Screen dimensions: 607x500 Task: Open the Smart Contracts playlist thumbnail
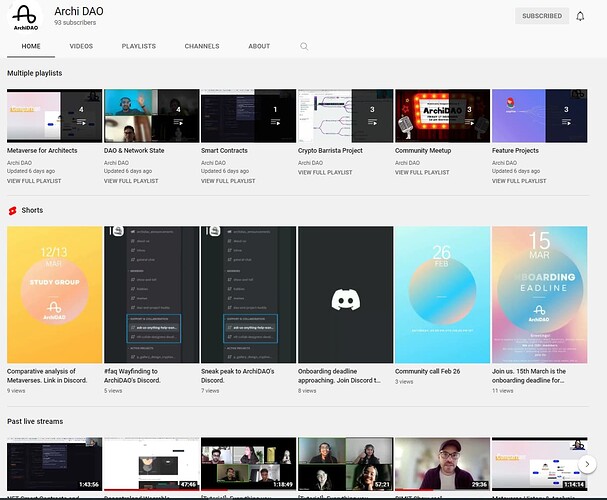click(x=249, y=116)
